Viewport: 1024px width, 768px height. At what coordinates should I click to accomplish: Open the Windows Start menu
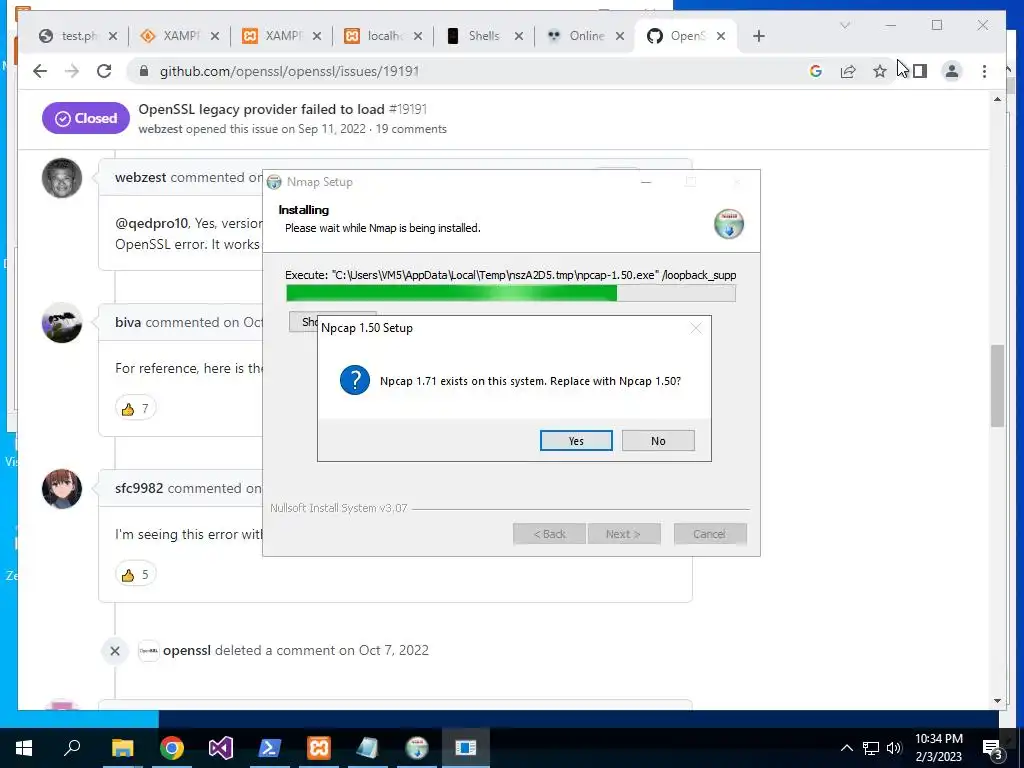24,748
